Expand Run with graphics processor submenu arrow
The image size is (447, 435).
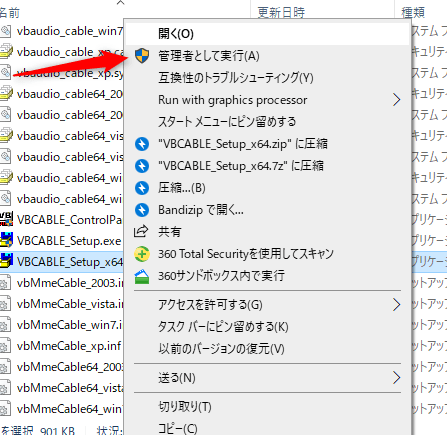396,100
